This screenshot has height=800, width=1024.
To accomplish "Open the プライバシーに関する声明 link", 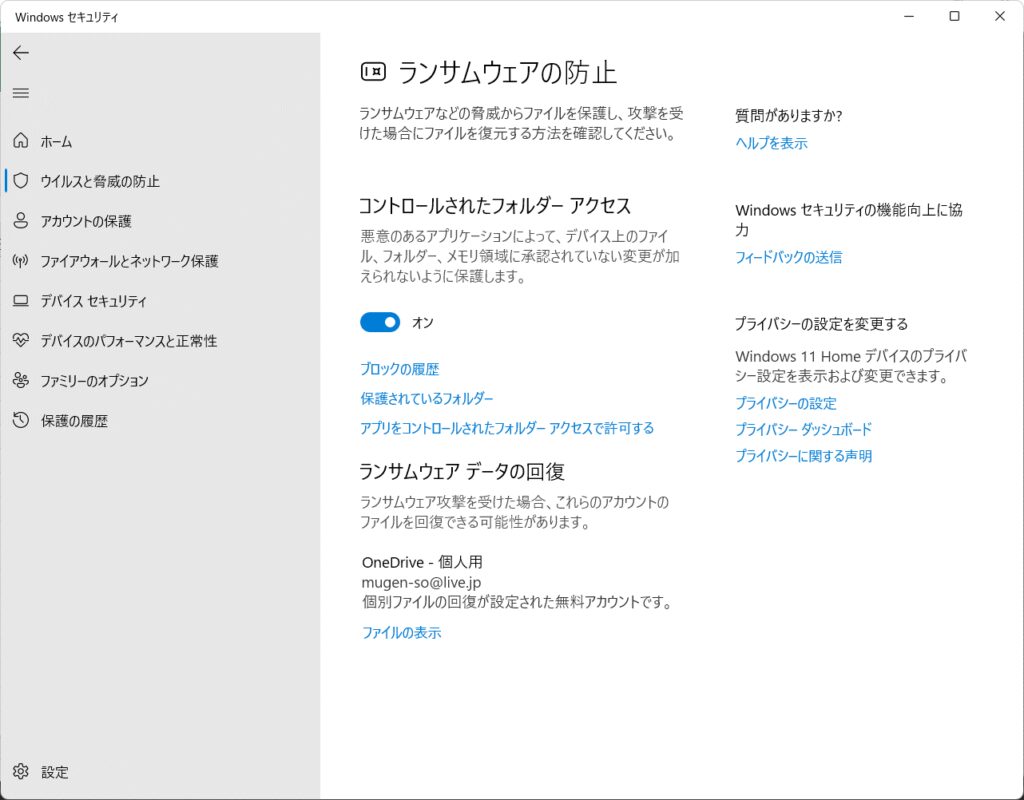I will (804, 456).
